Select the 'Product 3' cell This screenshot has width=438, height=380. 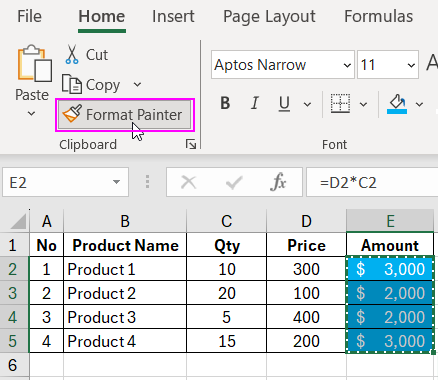coord(125,317)
